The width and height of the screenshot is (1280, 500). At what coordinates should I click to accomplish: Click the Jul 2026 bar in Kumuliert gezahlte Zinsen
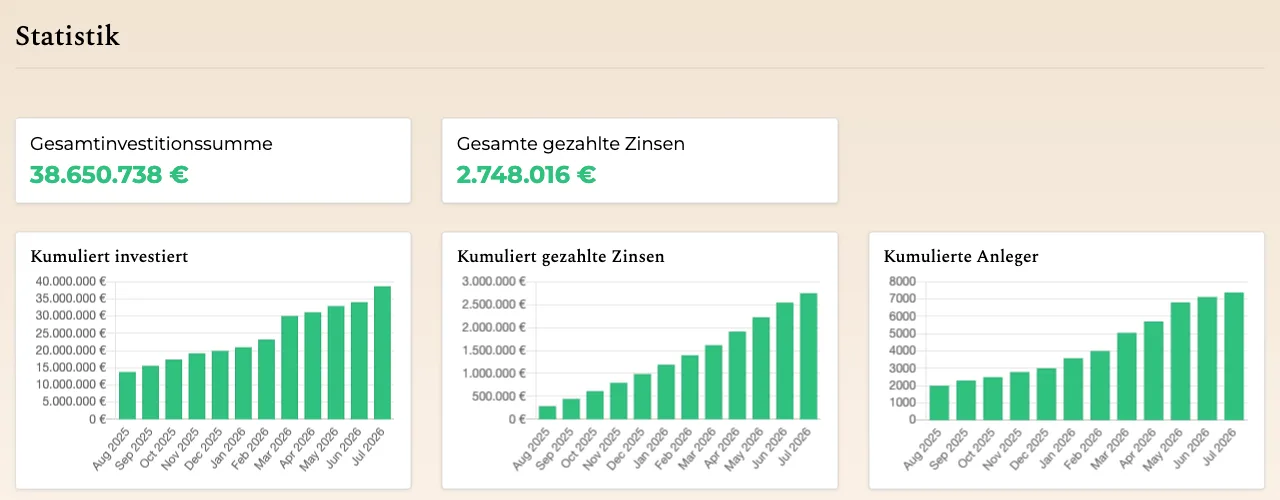808,356
